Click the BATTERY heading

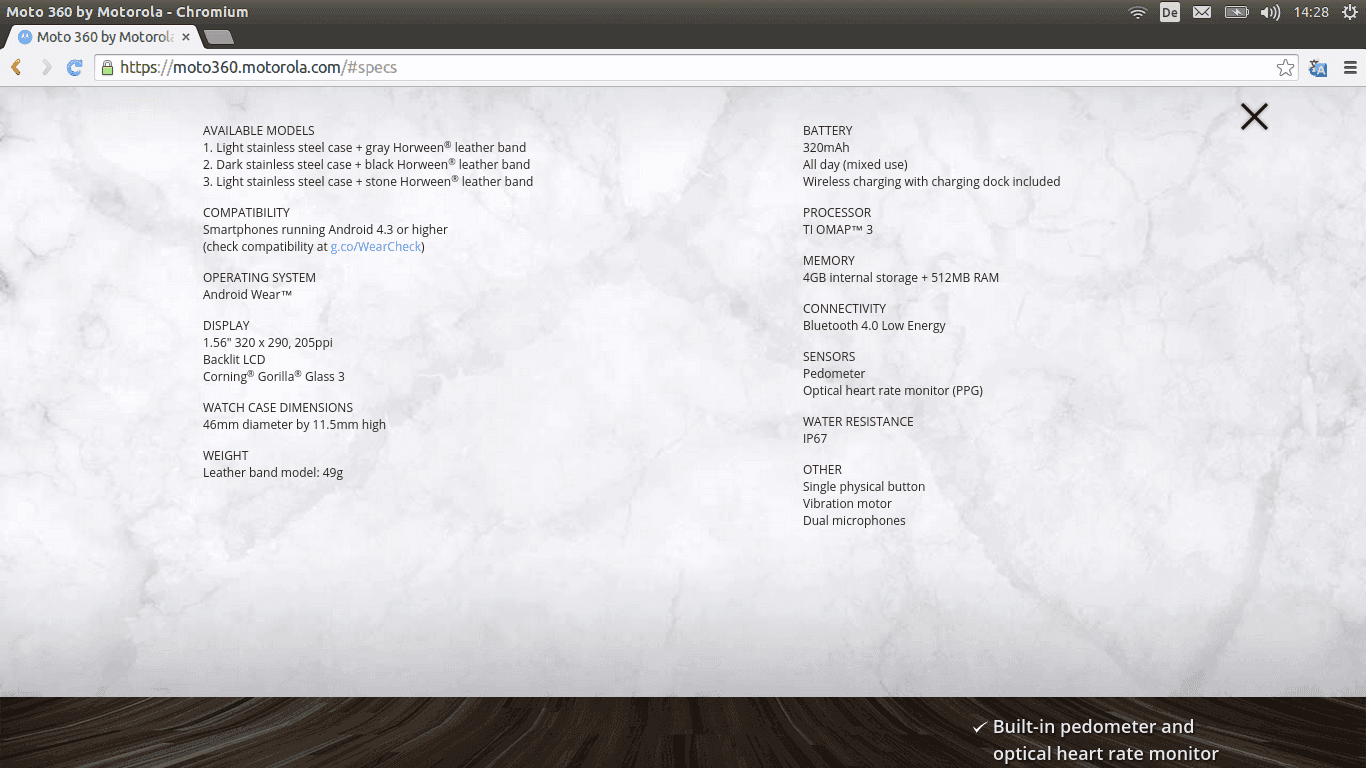(x=827, y=131)
